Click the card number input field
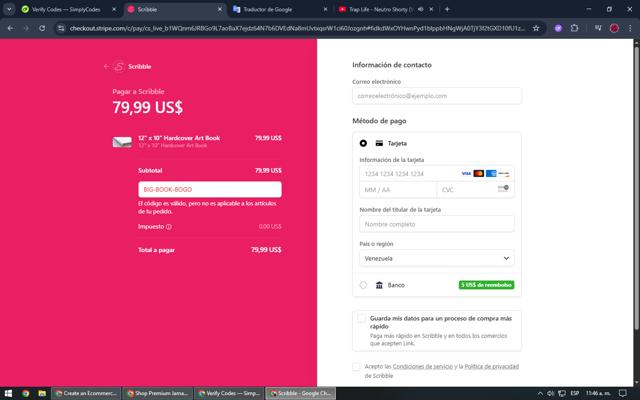This screenshot has height=400, width=640. click(x=437, y=173)
